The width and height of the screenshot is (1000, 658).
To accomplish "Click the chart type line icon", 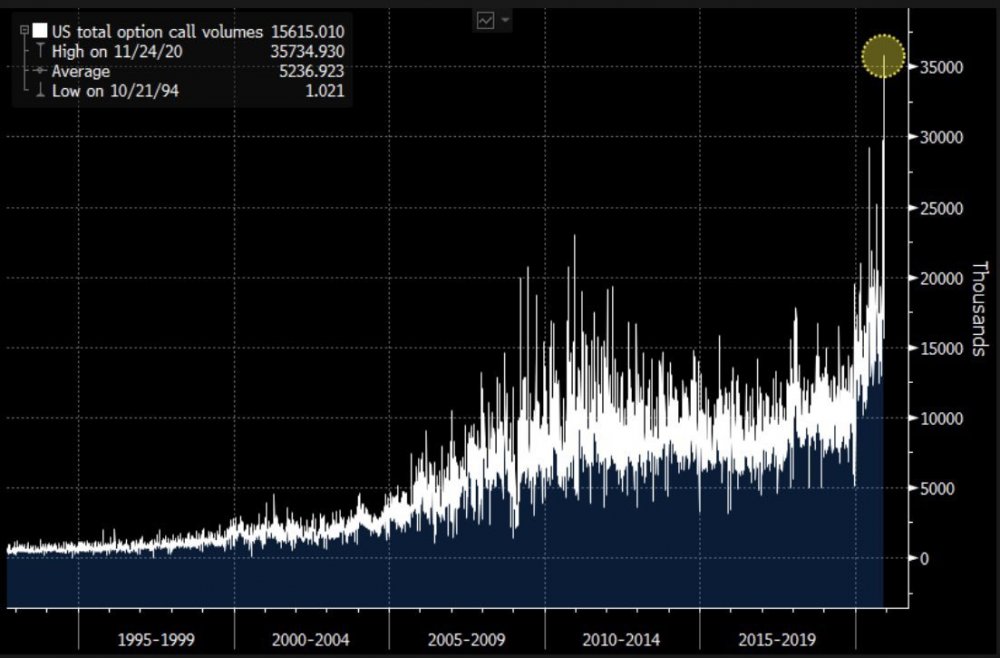I will click(x=485, y=20).
